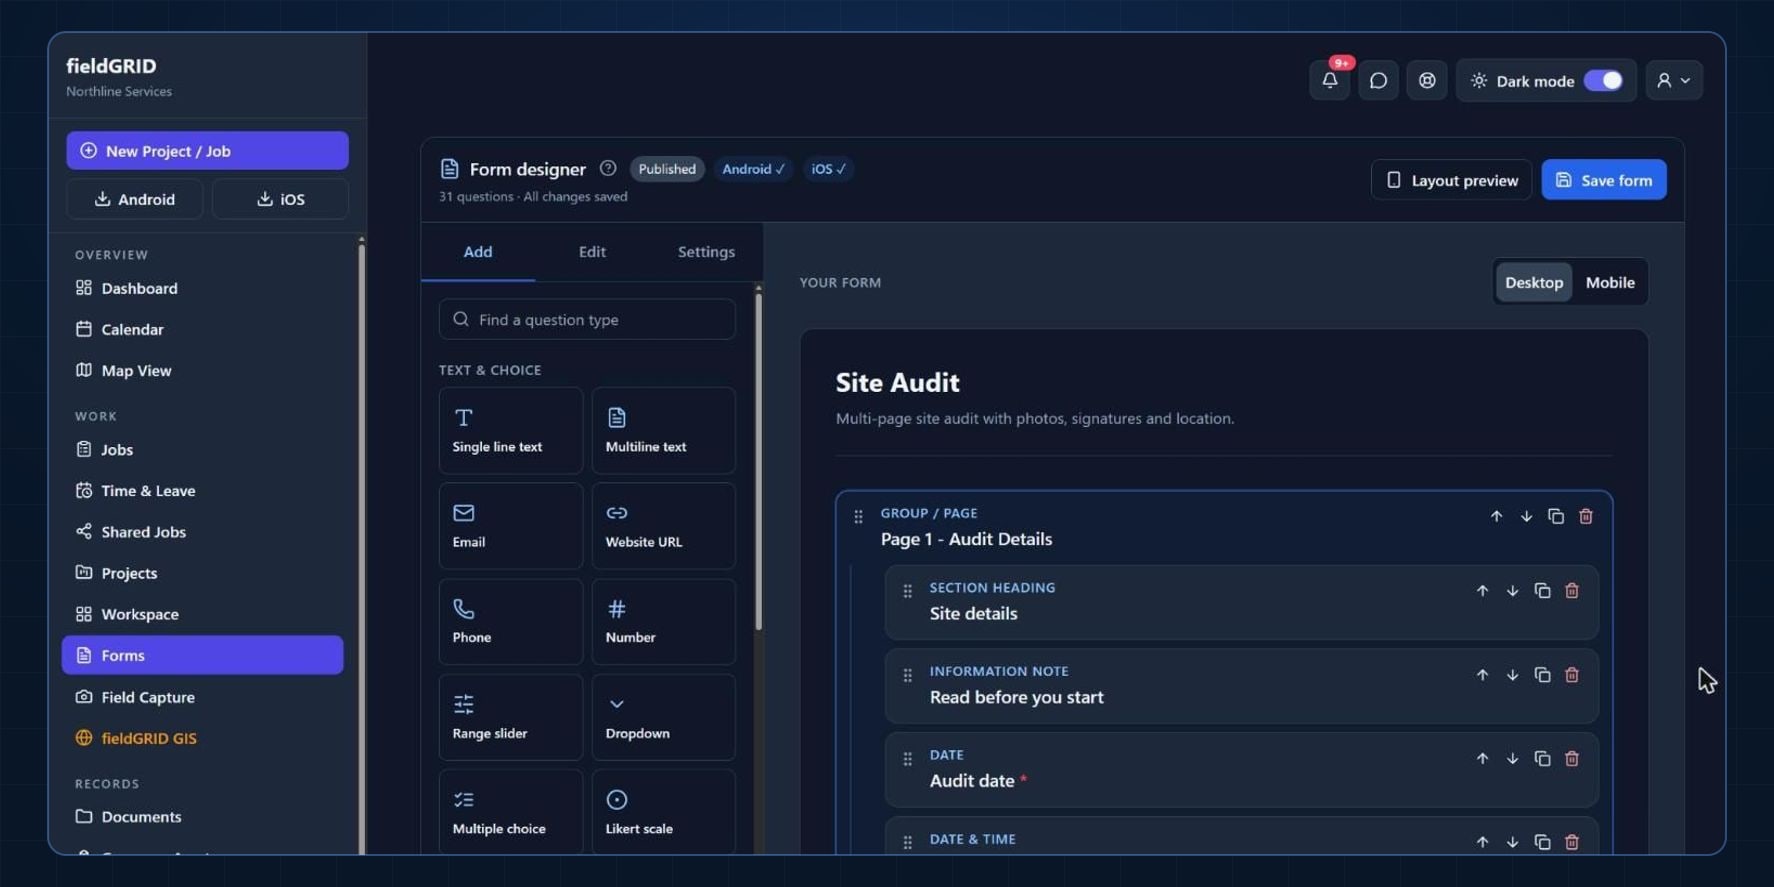Download the Android app
1774x887 pixels.
[x=135, y=199]
